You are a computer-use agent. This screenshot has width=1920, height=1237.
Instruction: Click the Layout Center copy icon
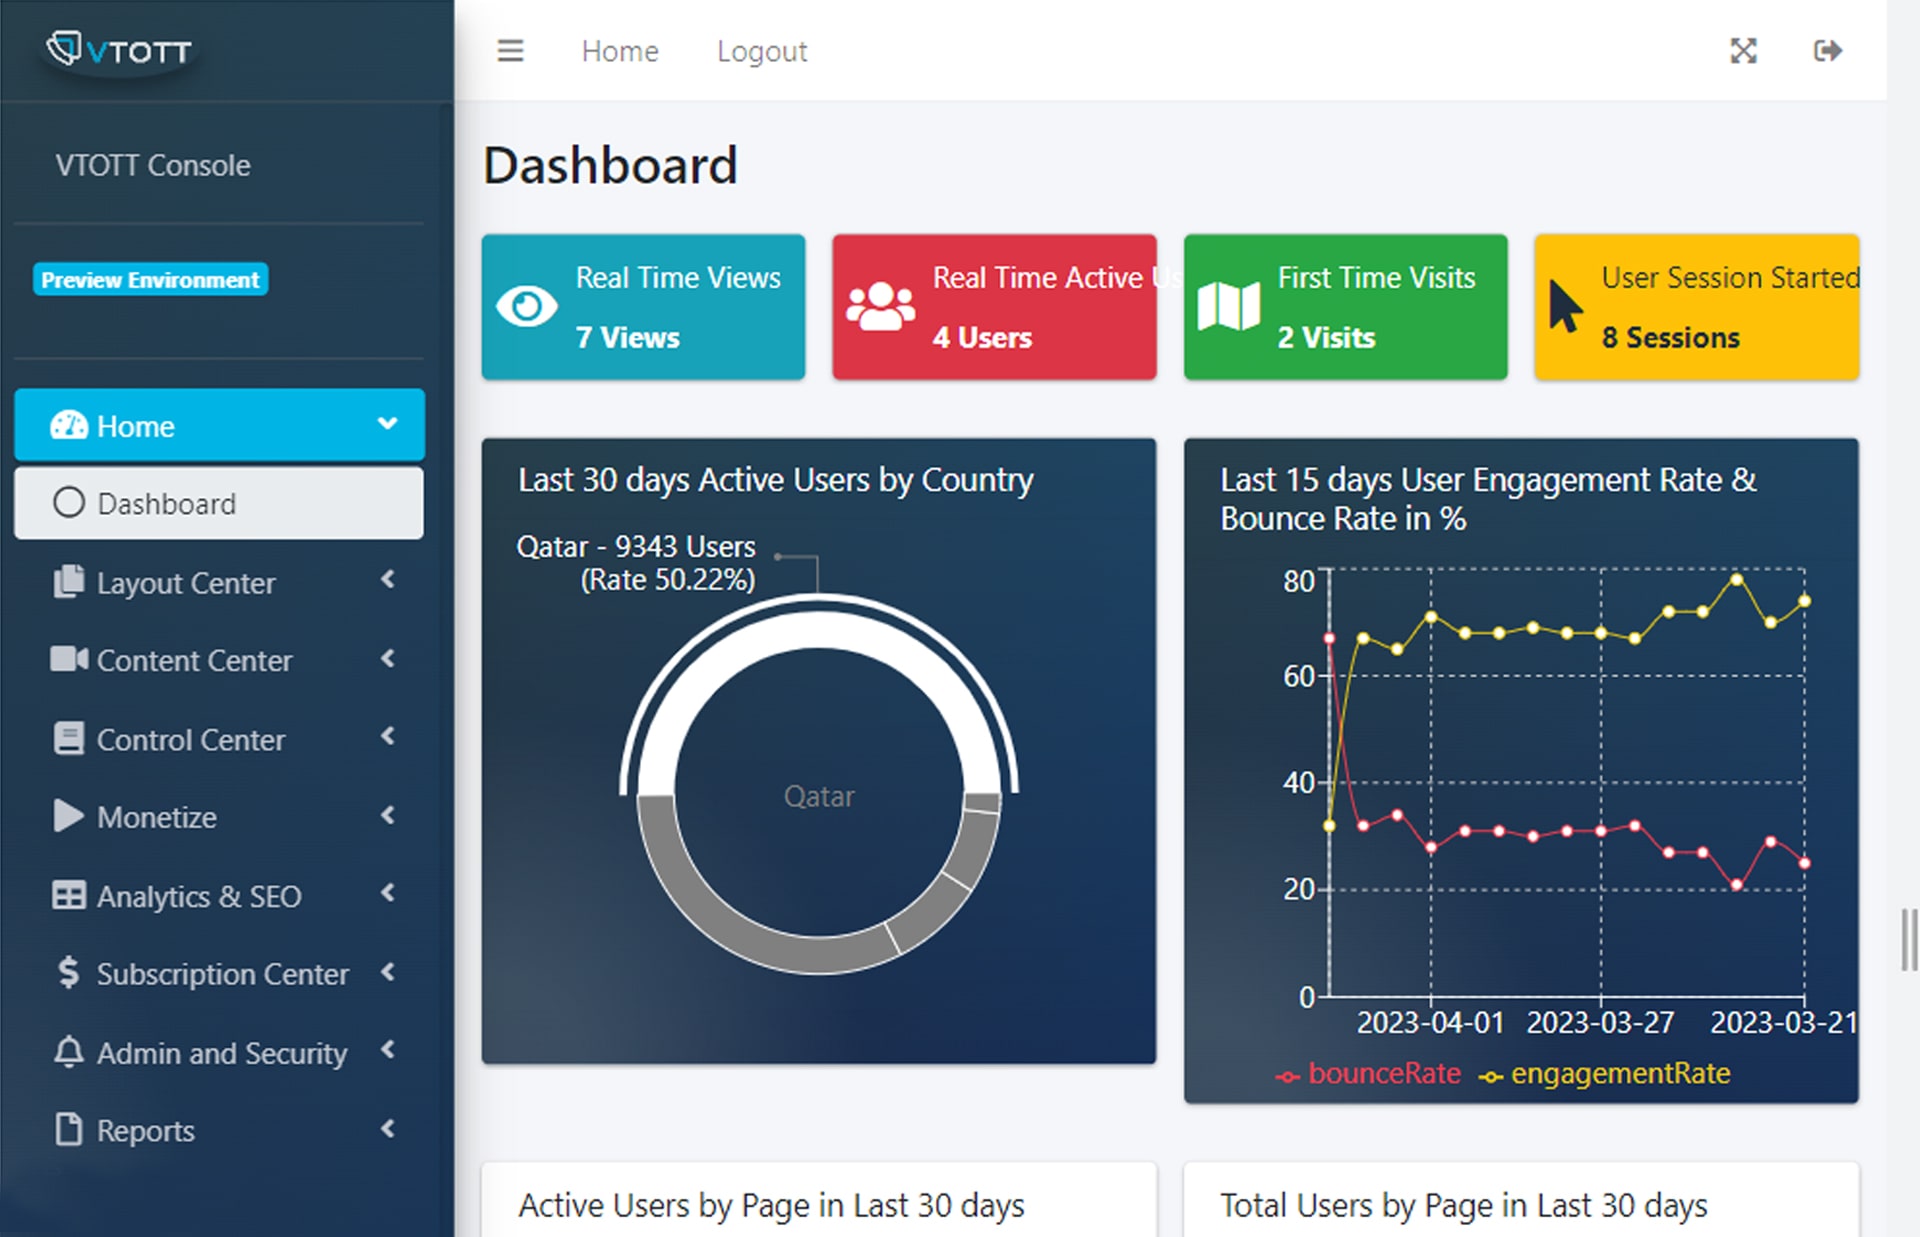tap(68, 581)
